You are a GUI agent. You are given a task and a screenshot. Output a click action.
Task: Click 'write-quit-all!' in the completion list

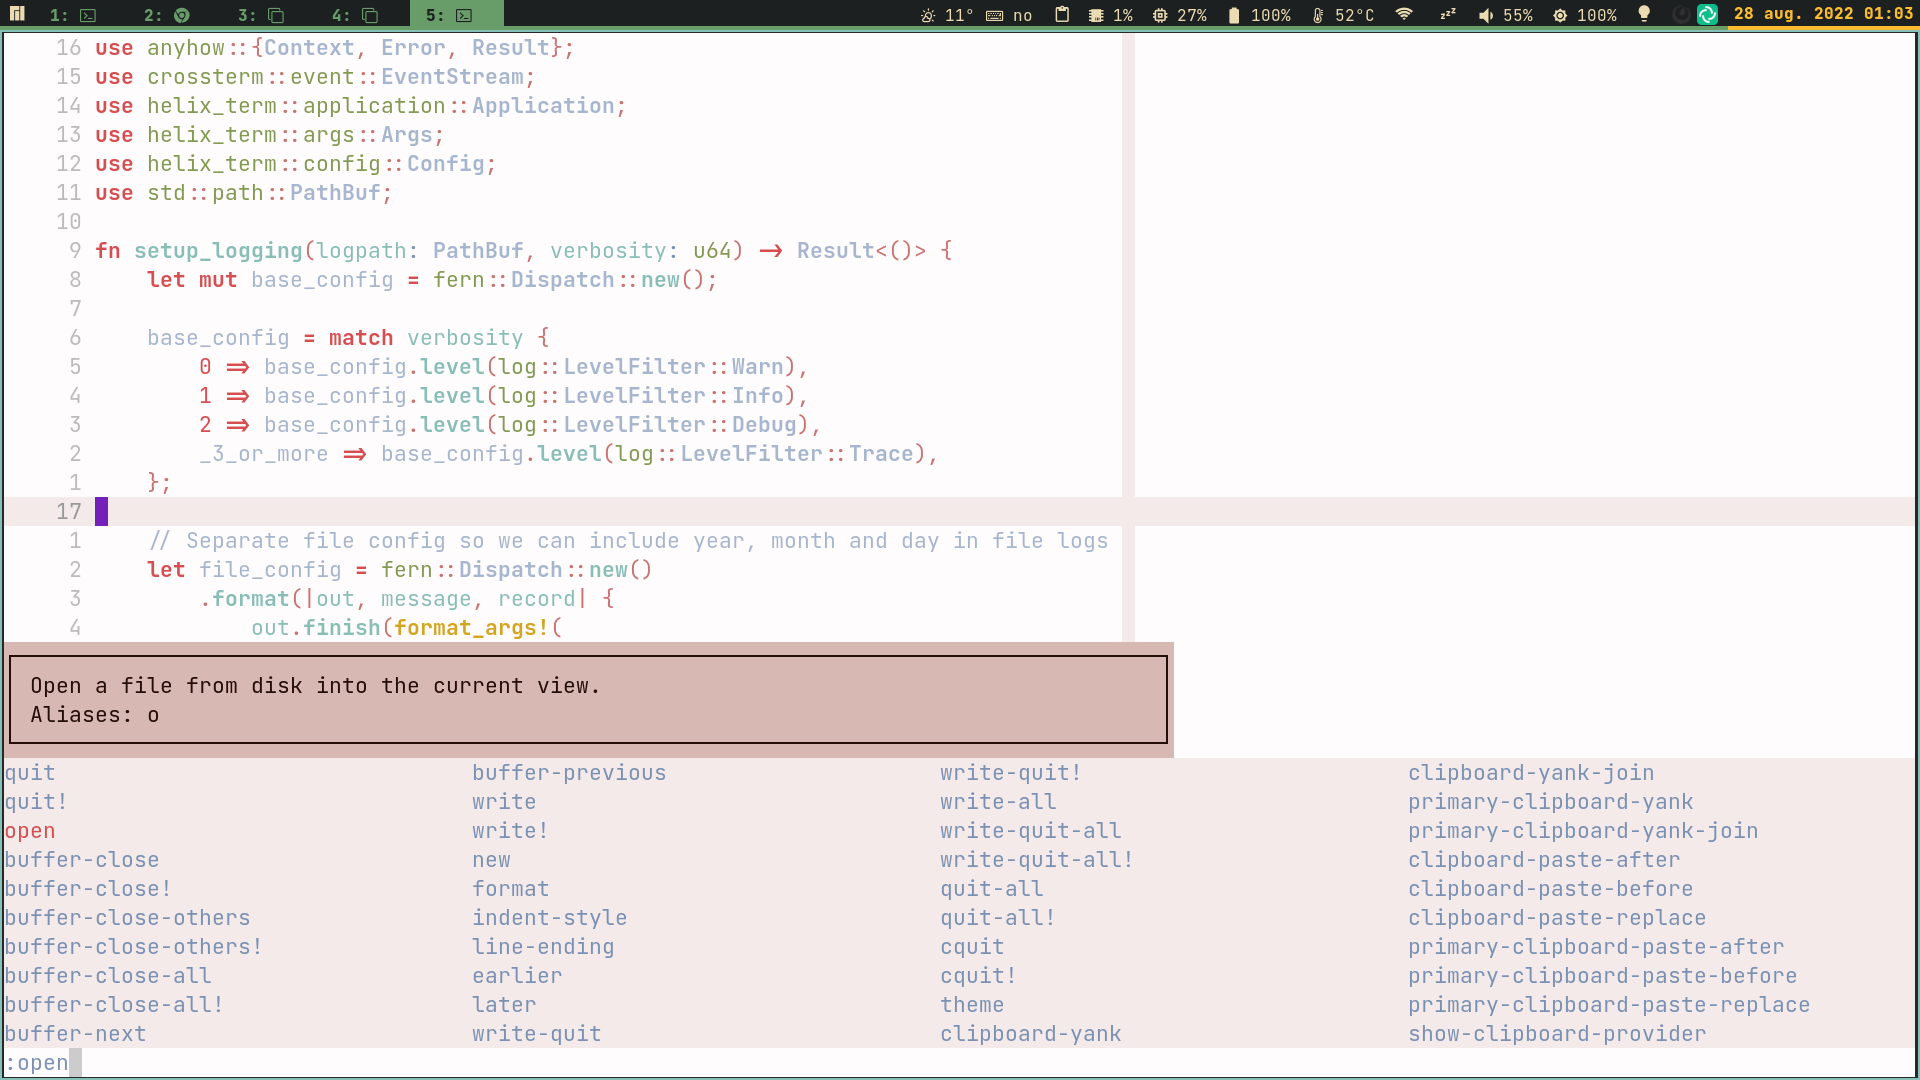(x=1037, y=860)
